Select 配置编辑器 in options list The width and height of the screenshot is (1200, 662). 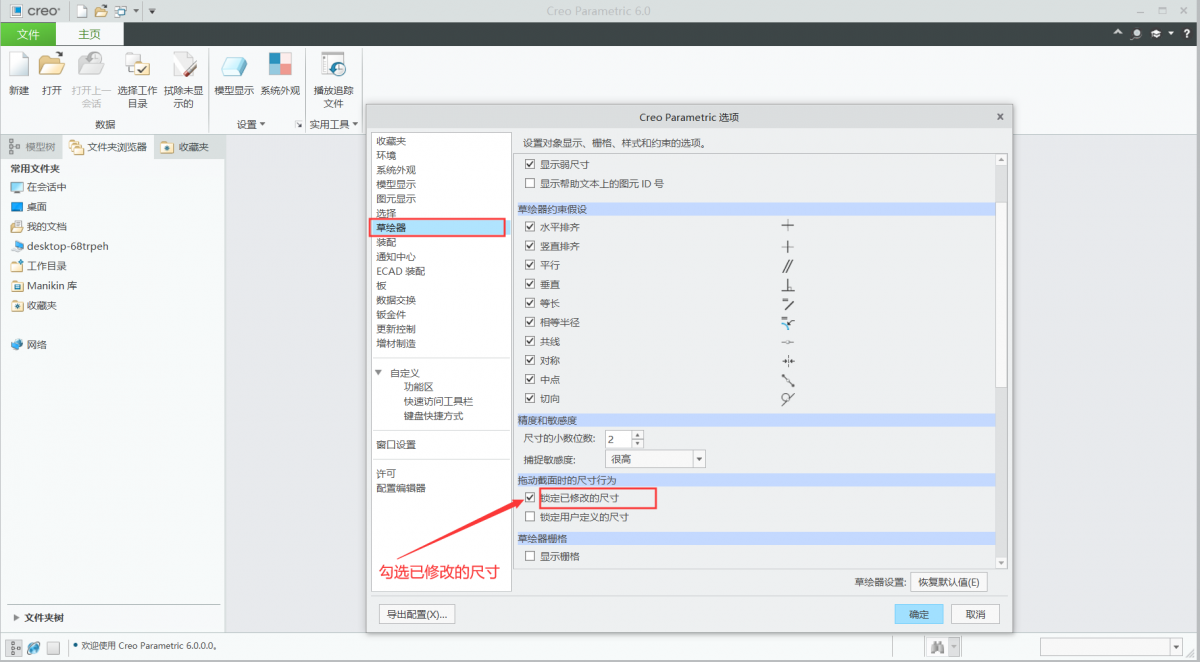point(401,488)
